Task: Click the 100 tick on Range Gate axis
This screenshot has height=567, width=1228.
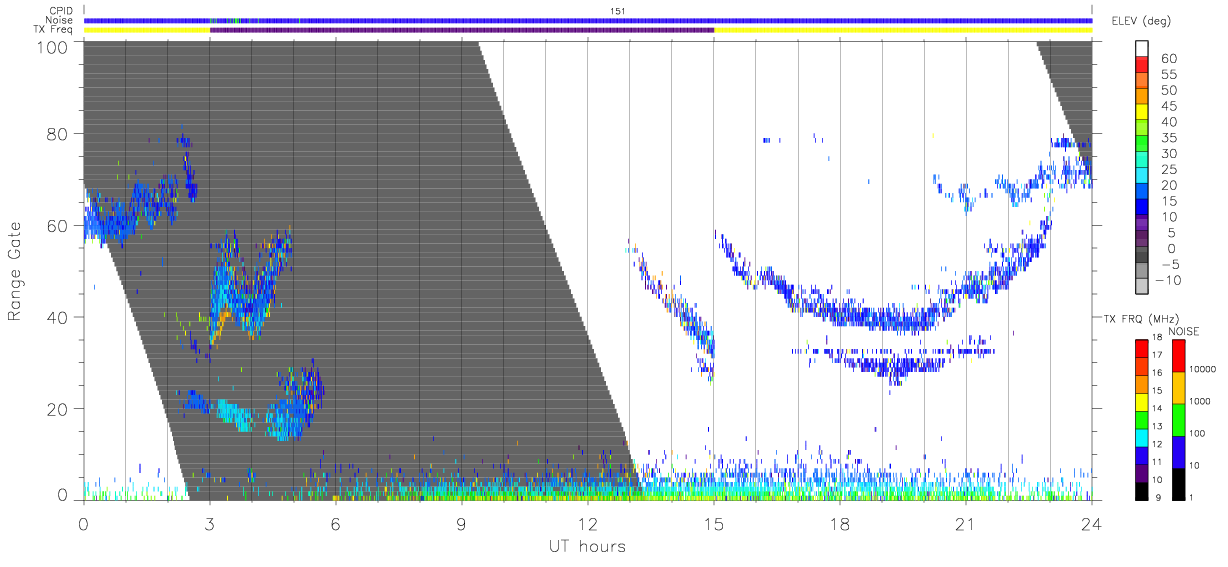Action: point(52,48)
